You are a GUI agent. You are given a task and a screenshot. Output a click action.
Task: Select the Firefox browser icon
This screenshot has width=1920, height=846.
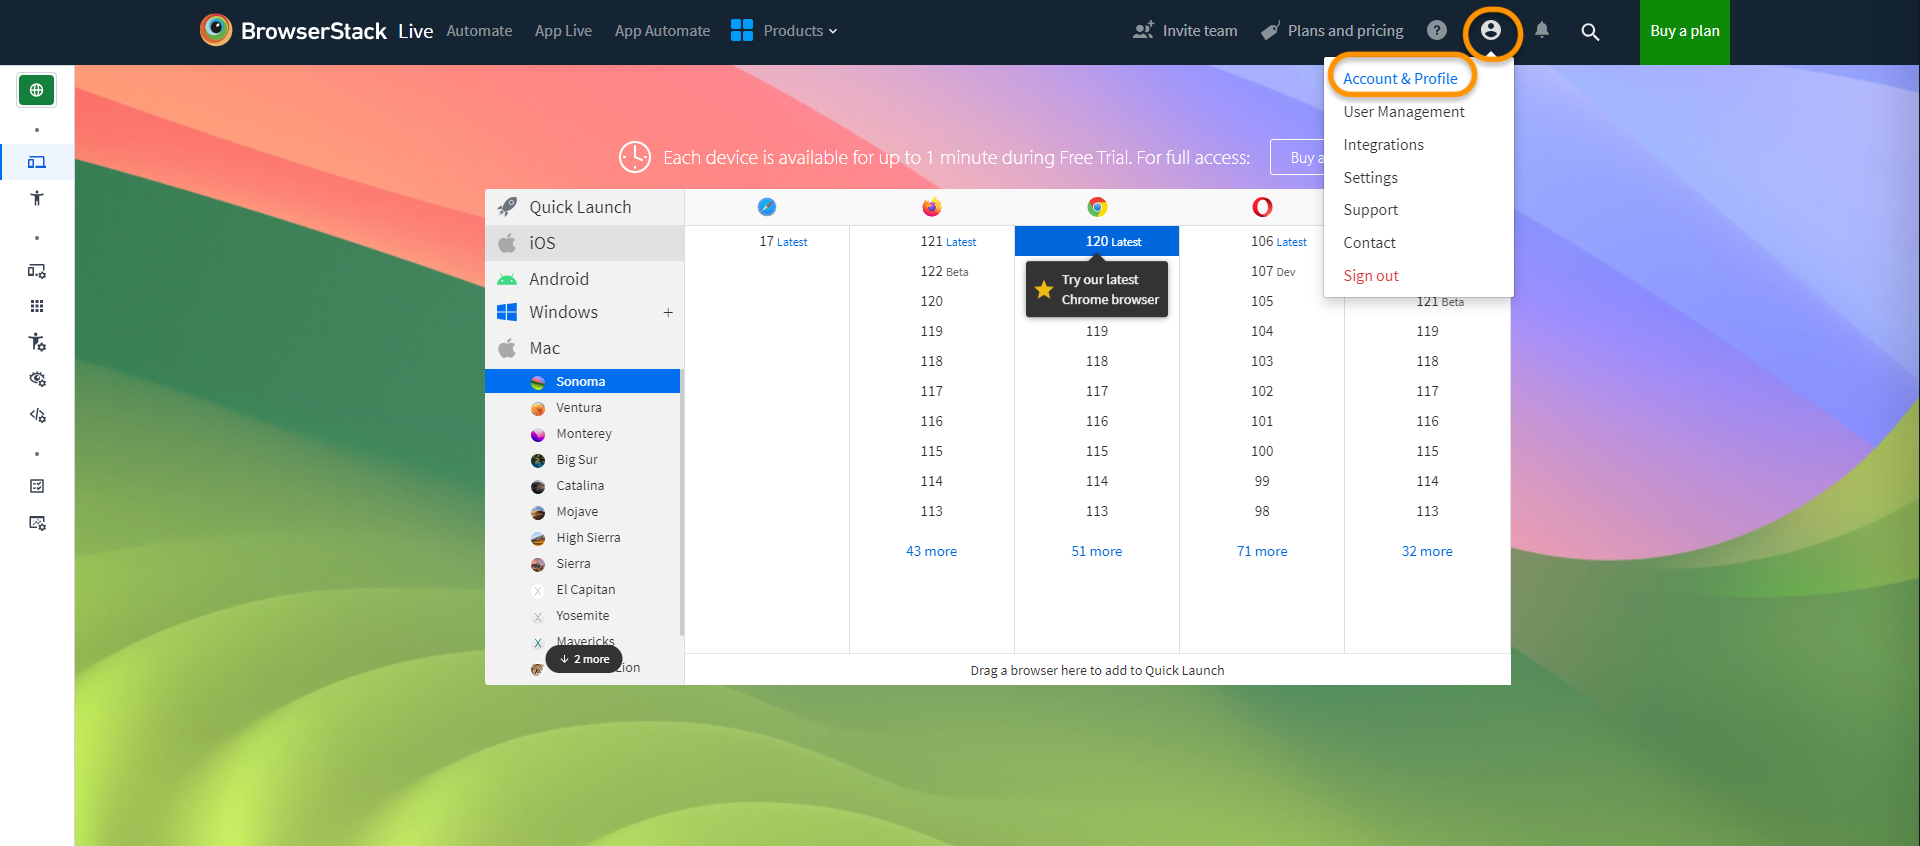click(x=932, y=207)
